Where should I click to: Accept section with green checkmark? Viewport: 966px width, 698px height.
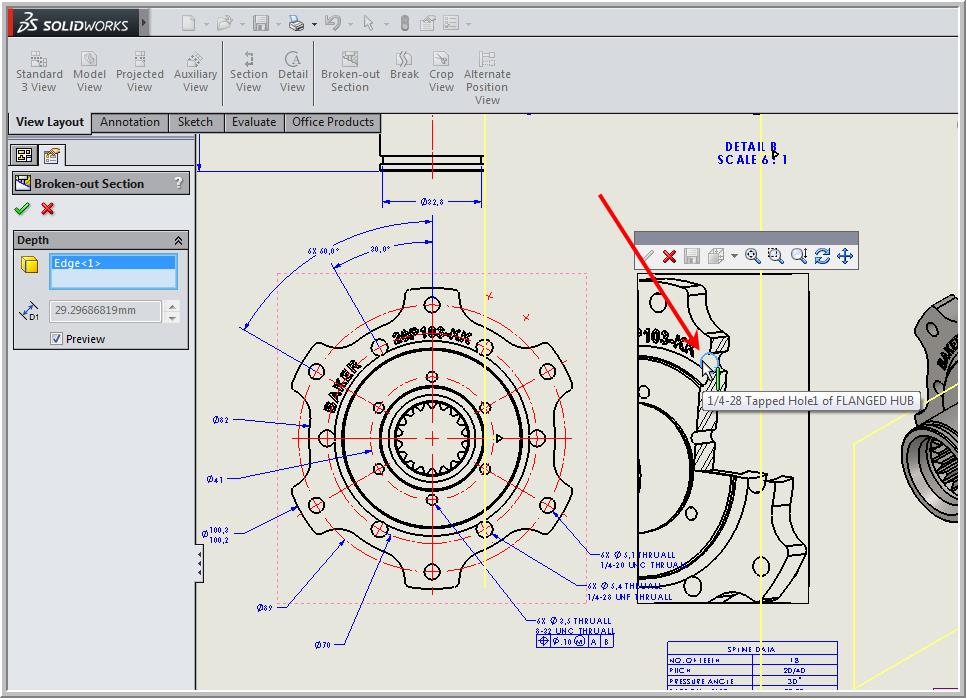[x=22, y=209]
